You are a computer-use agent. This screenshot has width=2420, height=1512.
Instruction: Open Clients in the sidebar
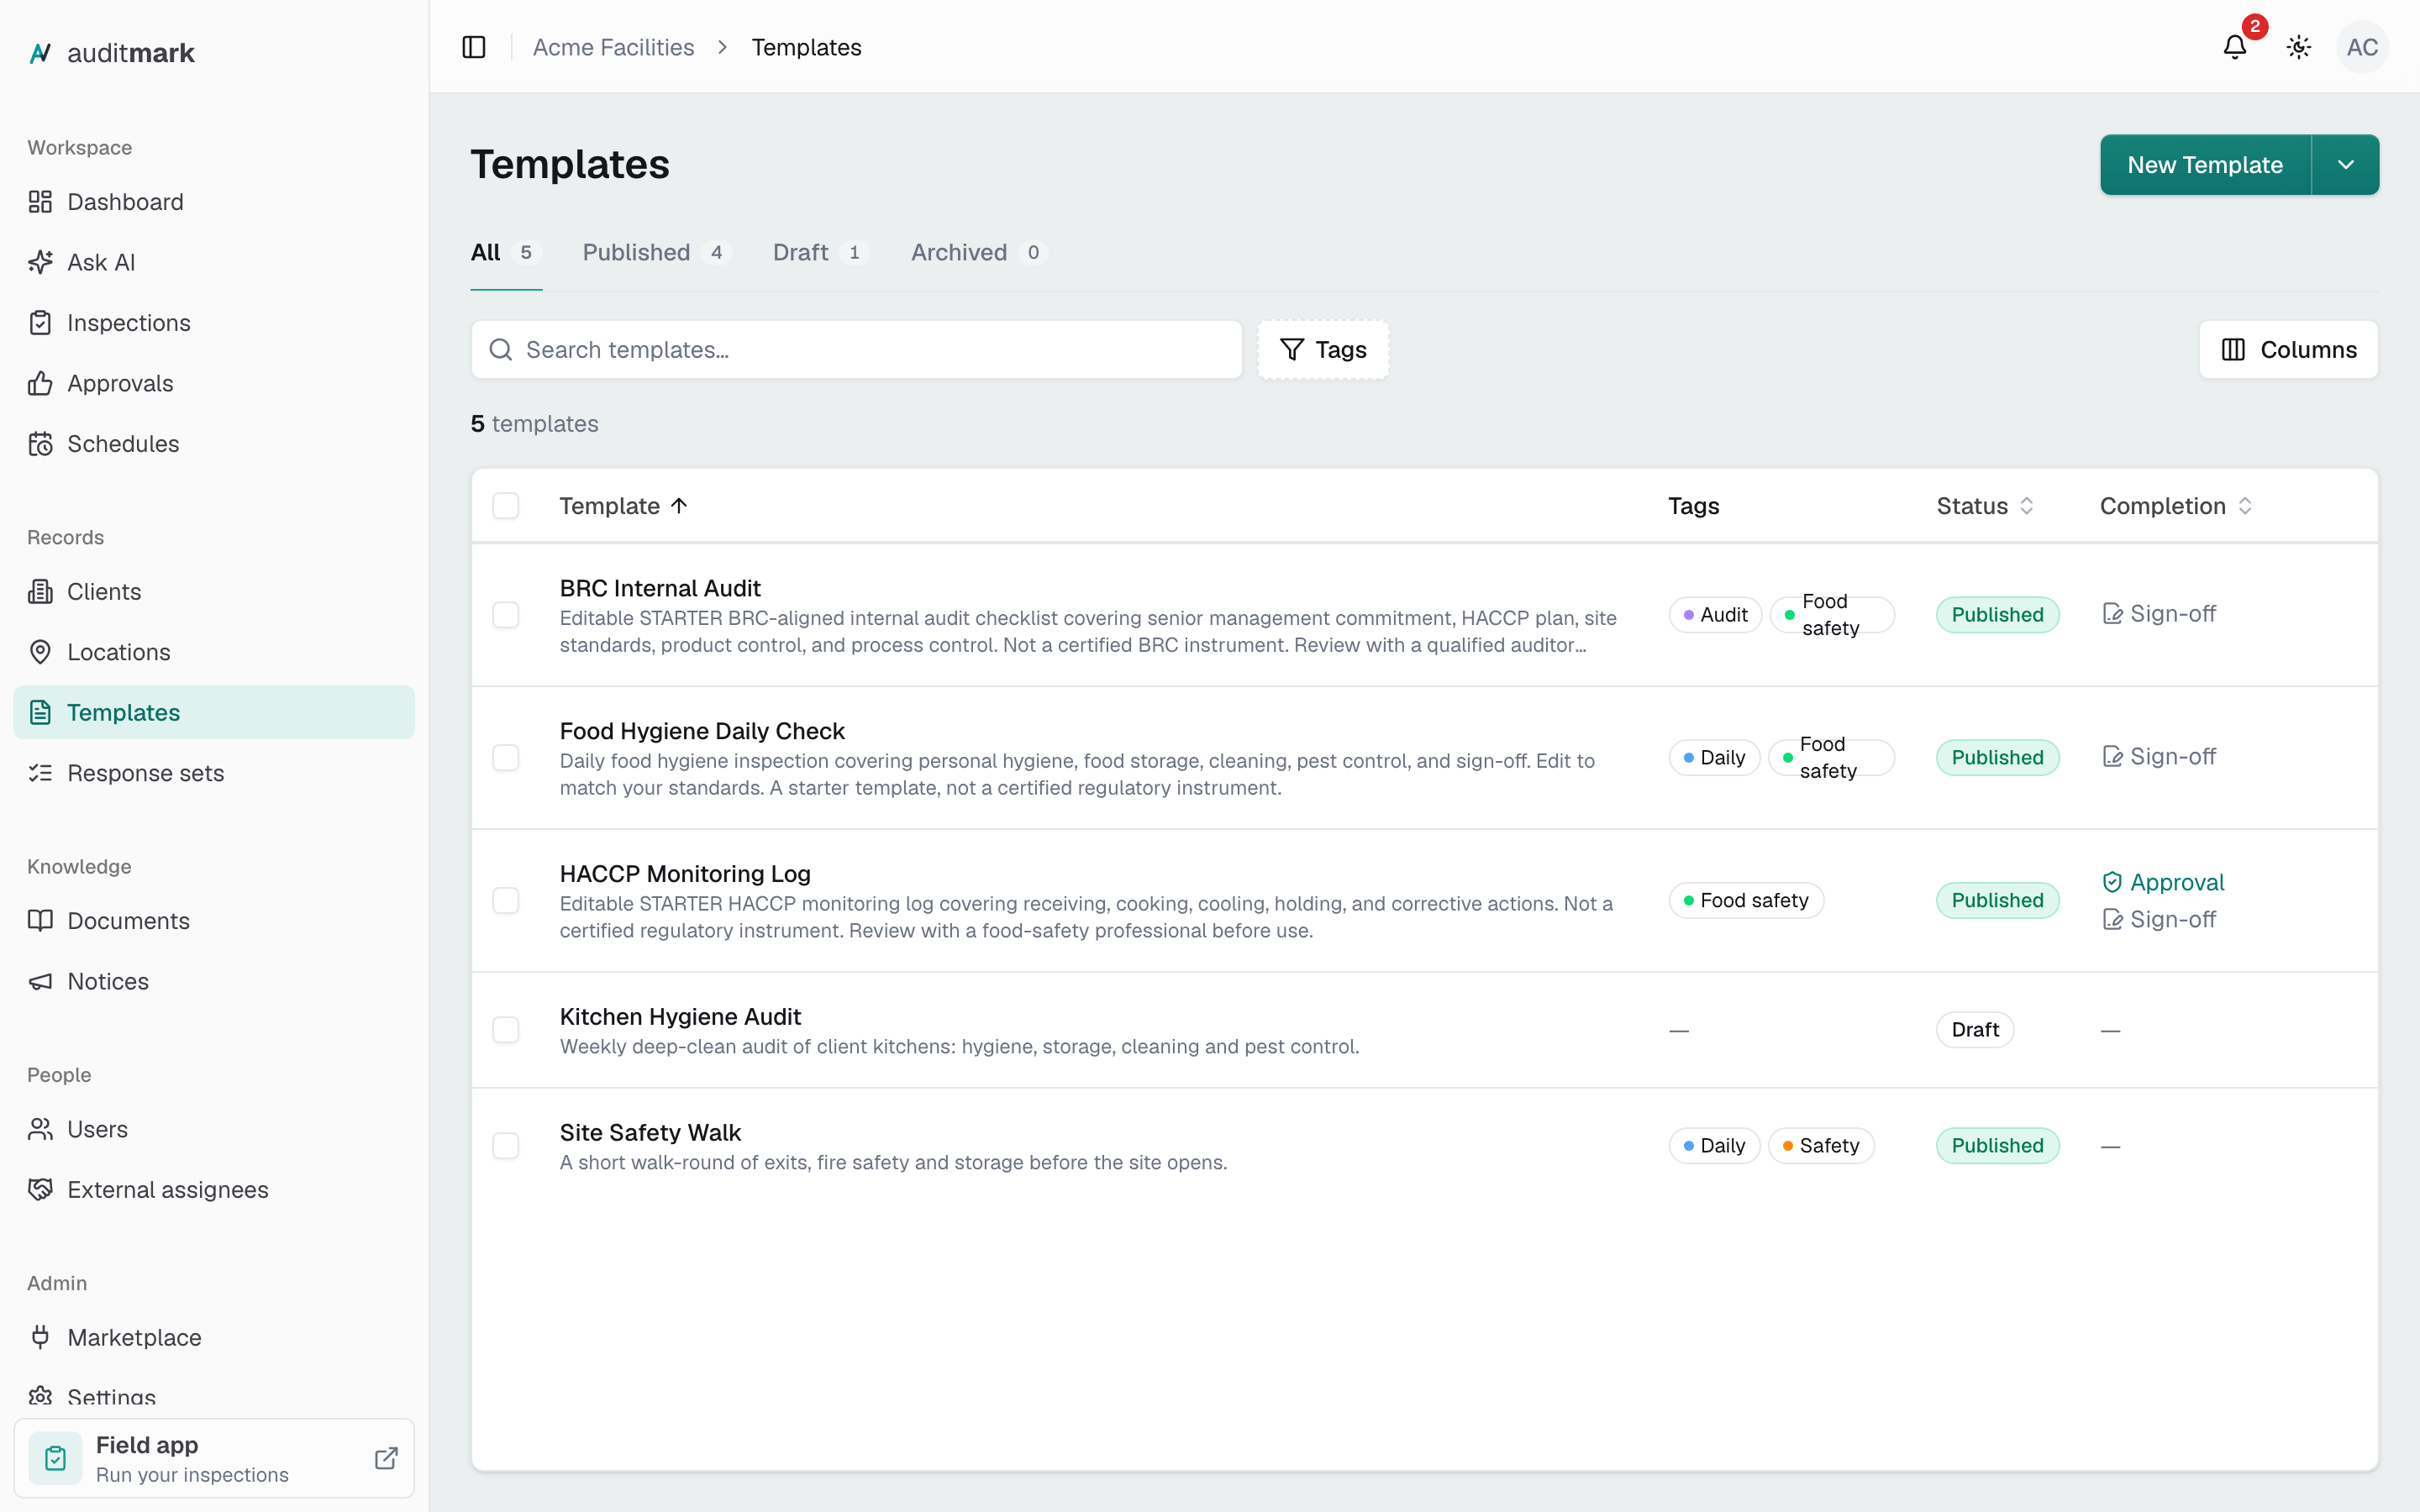pos(214,592)
